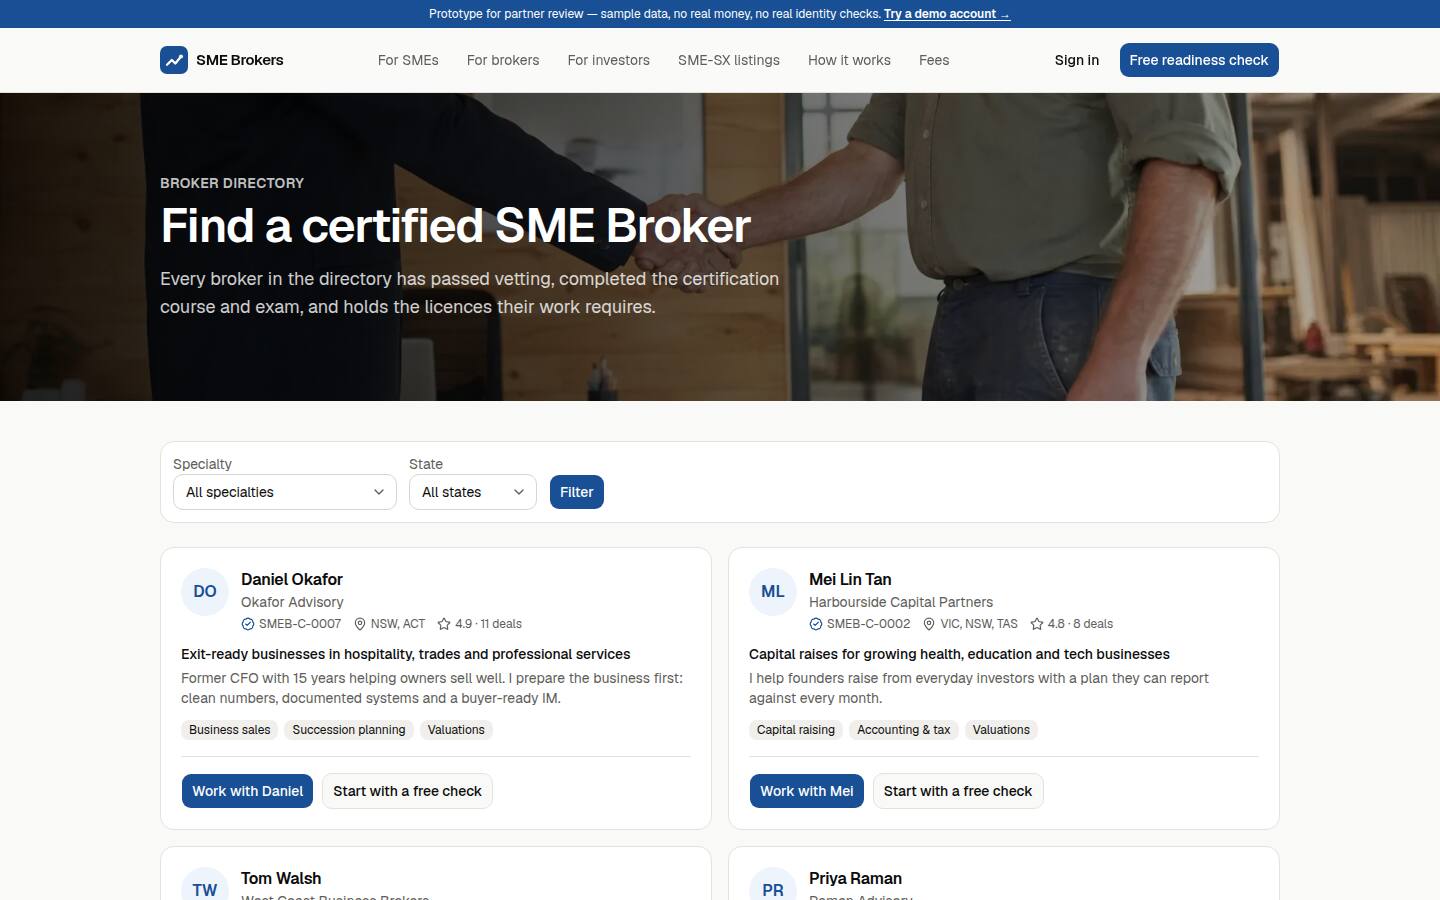Click Priya Raman's PR avatar
This screenshot has width=1440, height=900.
coord(773,884)
